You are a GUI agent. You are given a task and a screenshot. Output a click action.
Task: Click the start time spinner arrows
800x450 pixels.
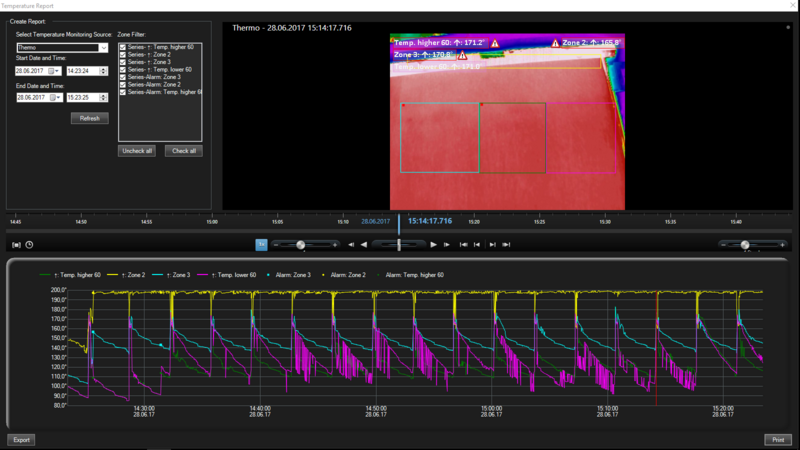point(104,71)
